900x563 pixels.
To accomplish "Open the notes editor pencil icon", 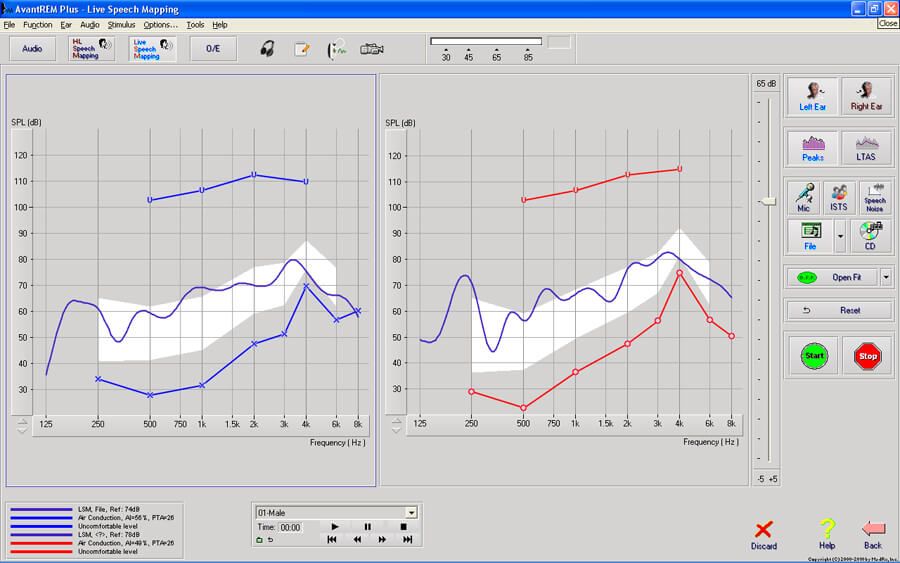I will coord(302,49).
